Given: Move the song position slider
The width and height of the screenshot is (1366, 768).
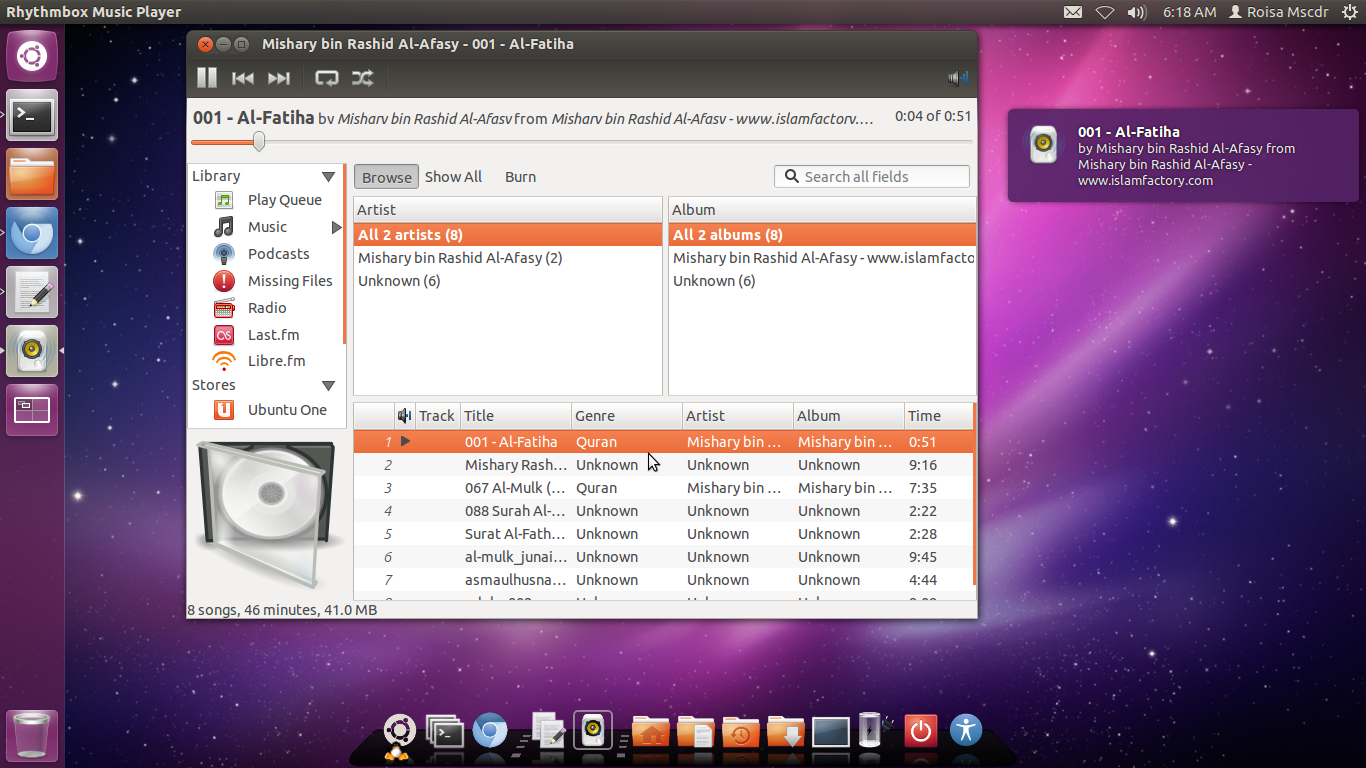Looking at the screenshot, I should pyautogui.click(x=259, y=142).
